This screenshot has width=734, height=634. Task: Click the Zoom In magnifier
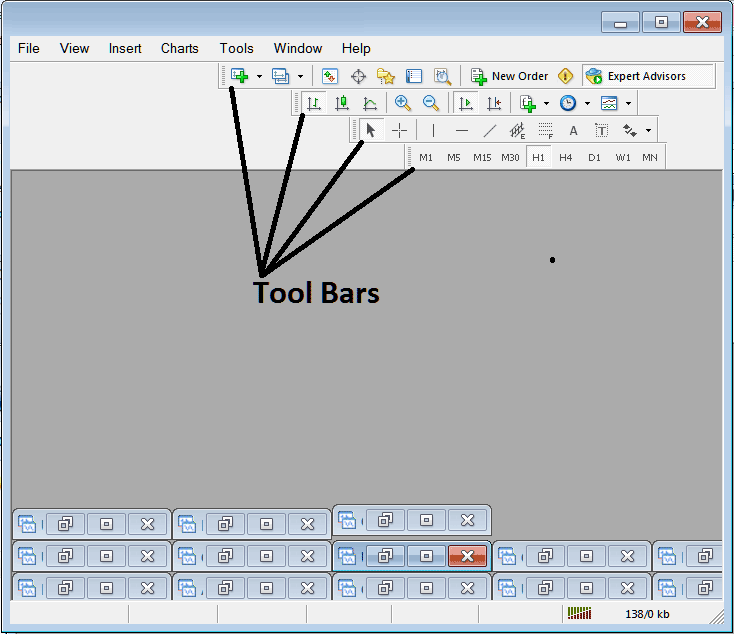[x=403, y=103]
